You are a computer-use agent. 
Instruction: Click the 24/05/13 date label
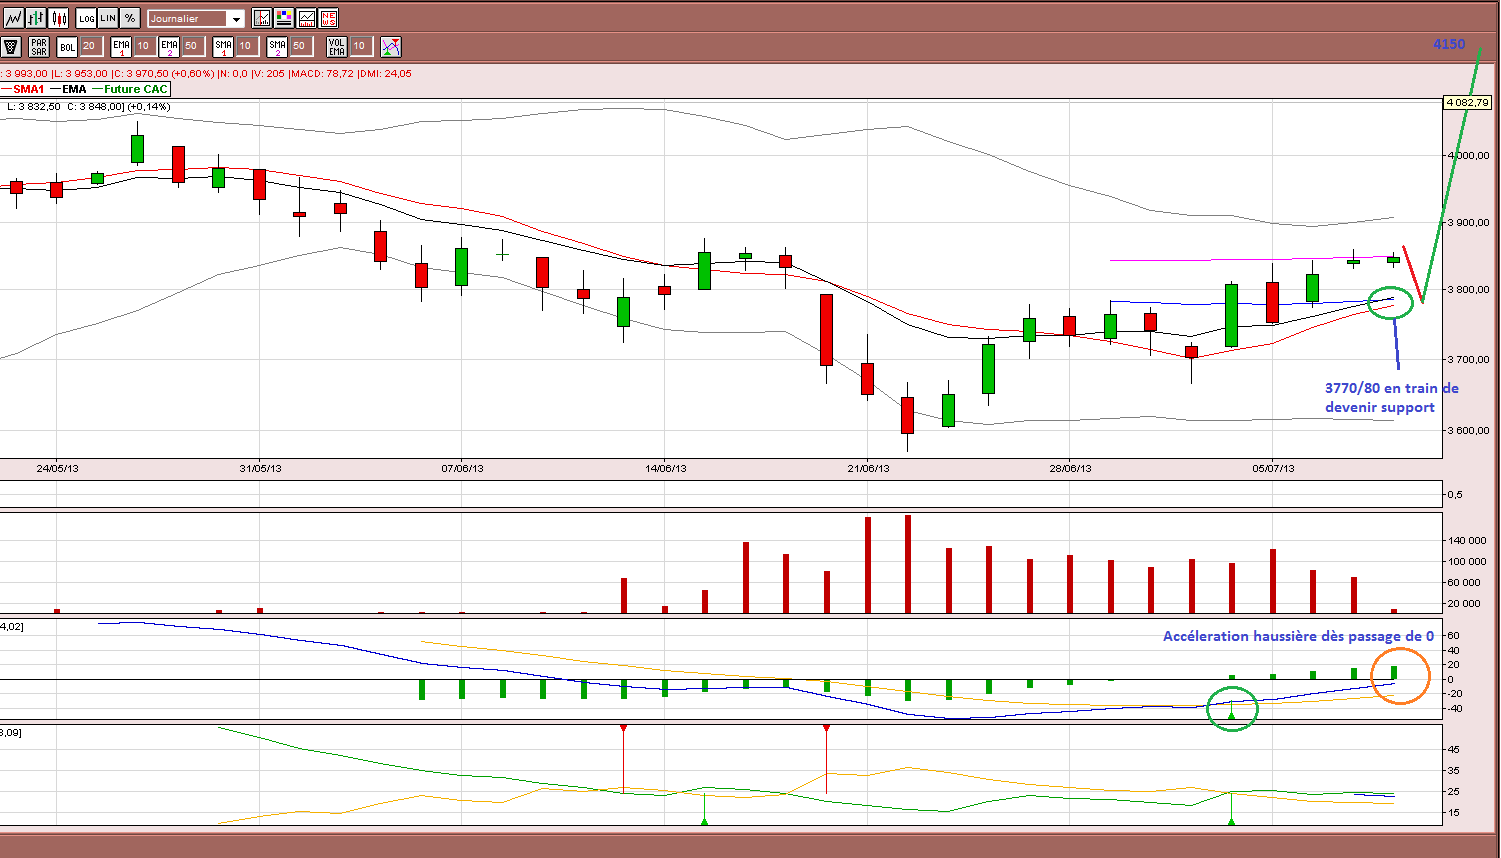[56, 467]
